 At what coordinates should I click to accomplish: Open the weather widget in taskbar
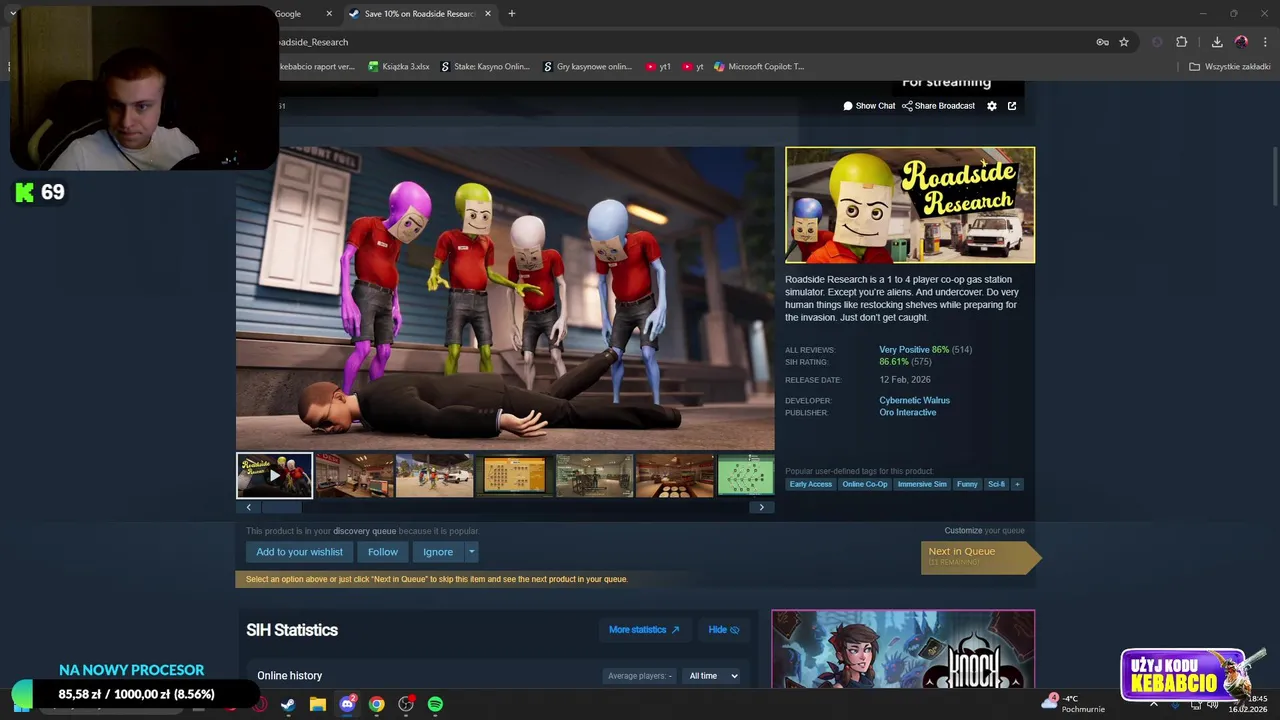point(1073,703)
